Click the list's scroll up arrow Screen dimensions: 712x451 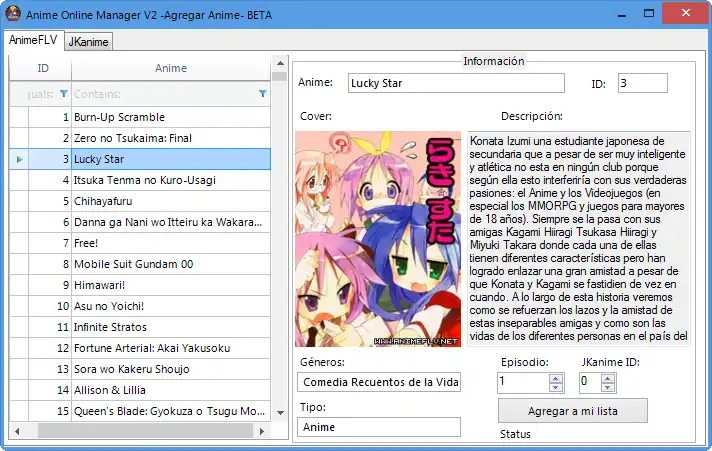tap(280, 63)
